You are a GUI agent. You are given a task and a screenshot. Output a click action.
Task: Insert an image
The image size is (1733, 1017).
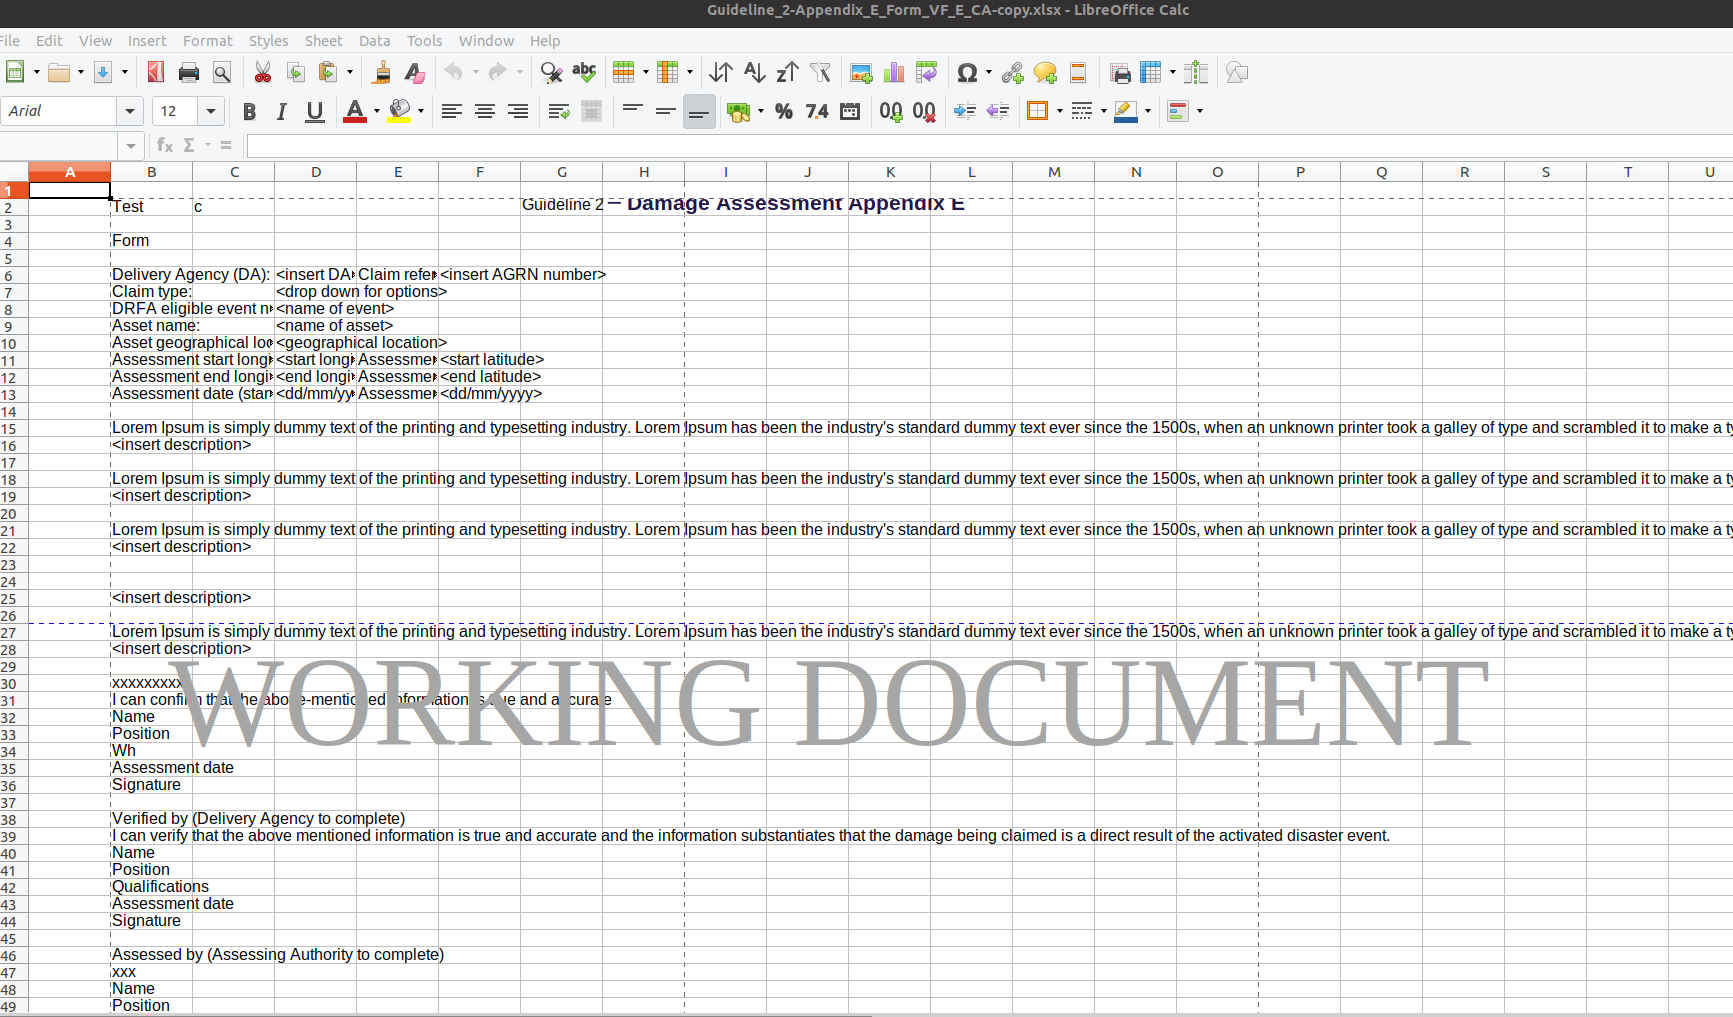click(x=861, y=72)
